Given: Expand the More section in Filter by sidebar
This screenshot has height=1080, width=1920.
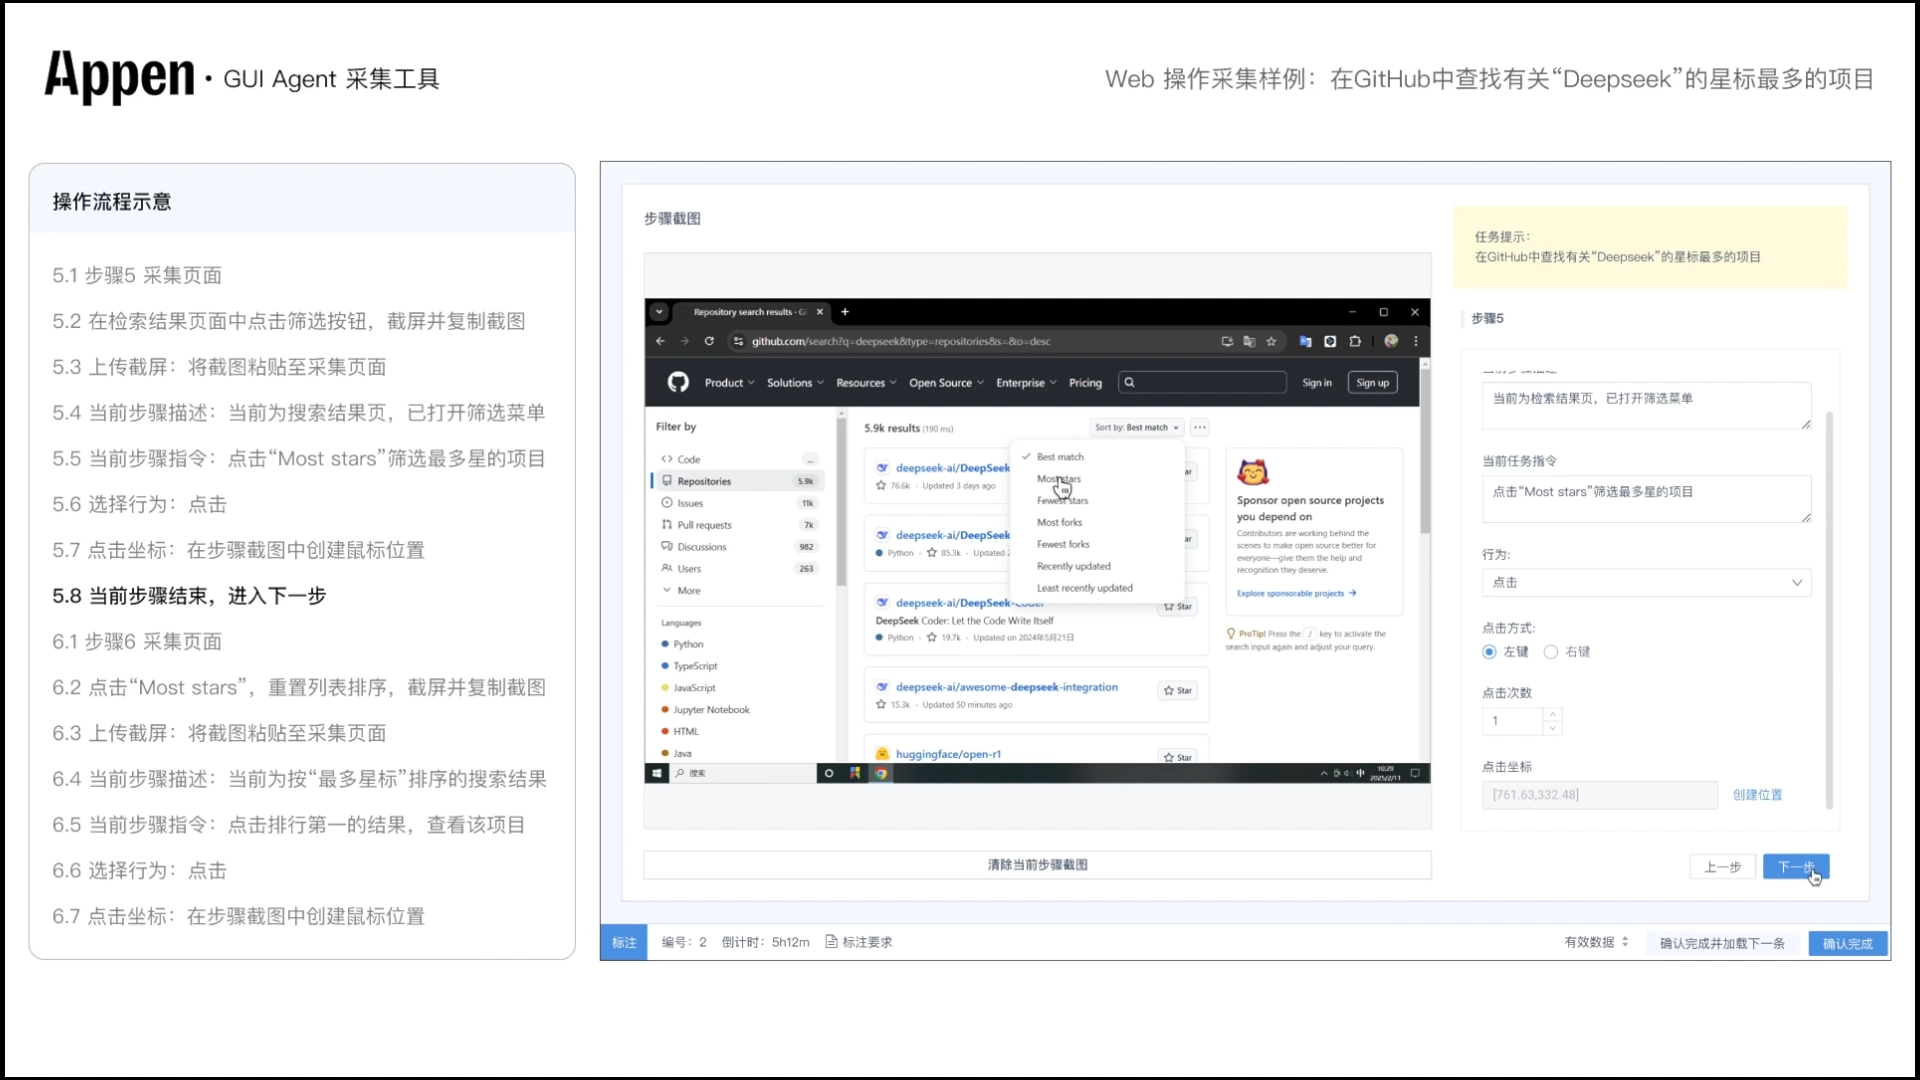Looking at the screenshot, I should click(685, 590).
